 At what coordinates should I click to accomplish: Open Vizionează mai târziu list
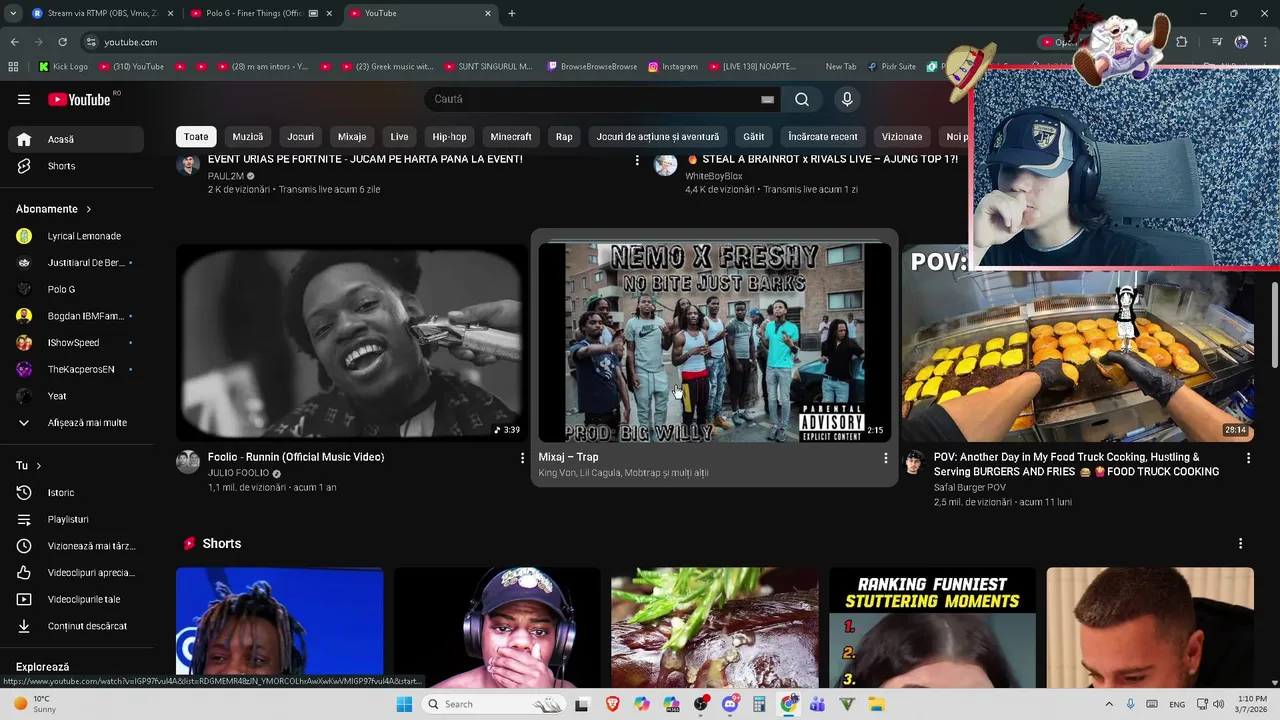(76, 546)
